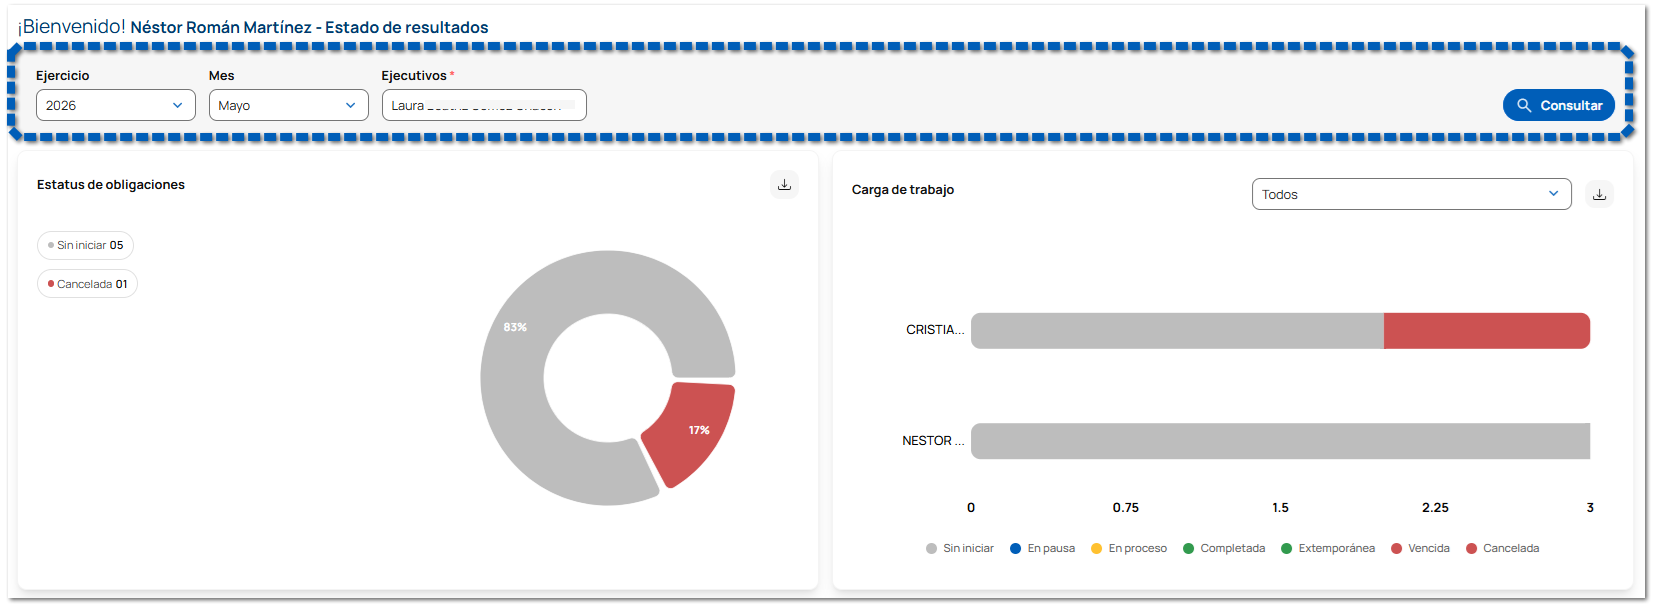
Task: Download the Estatus de obligaciones chart
Action: [x=784, y=185]
